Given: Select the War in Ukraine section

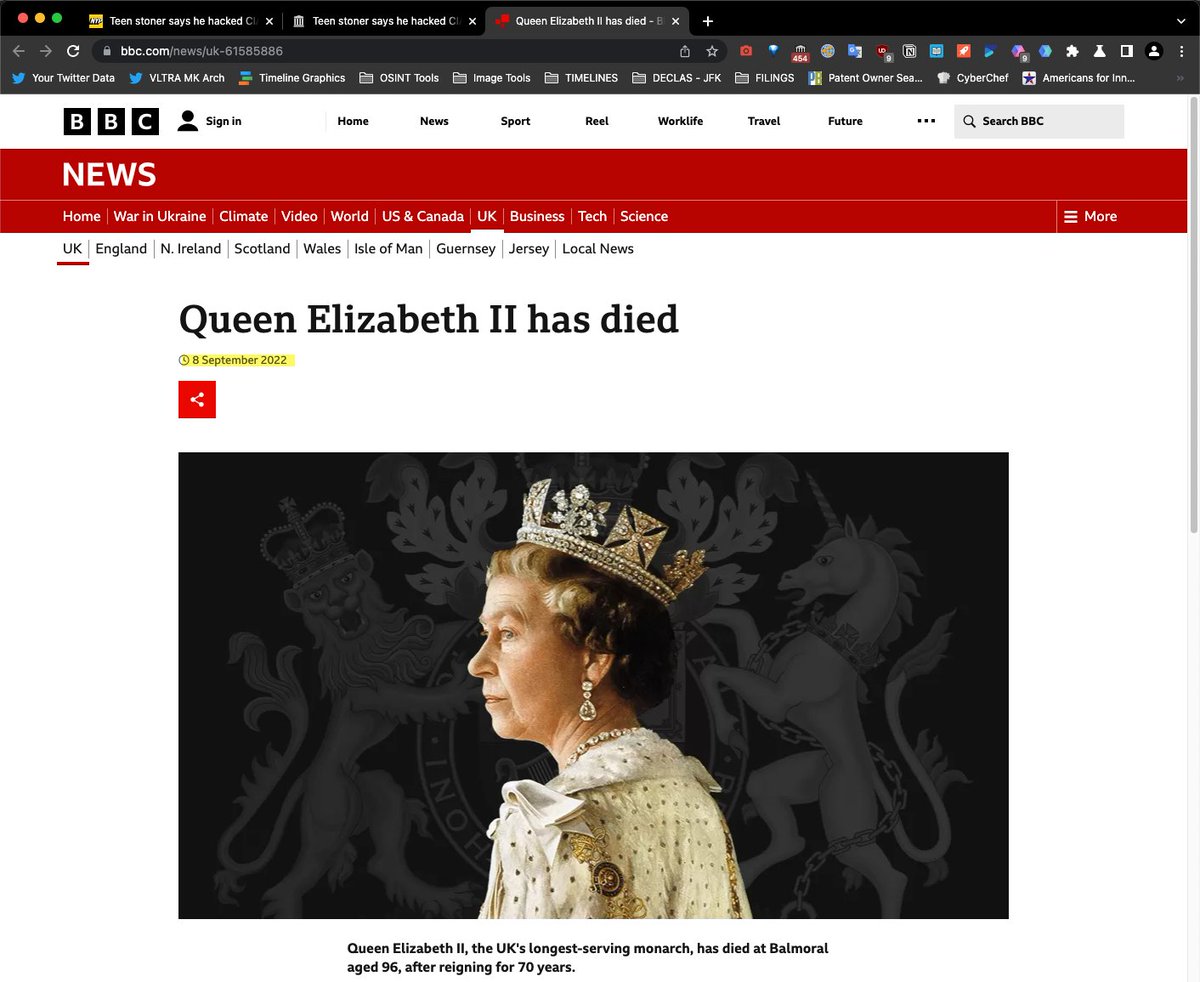Looking at the screenshot, I should pyautogui.click(x=160, y=216).
